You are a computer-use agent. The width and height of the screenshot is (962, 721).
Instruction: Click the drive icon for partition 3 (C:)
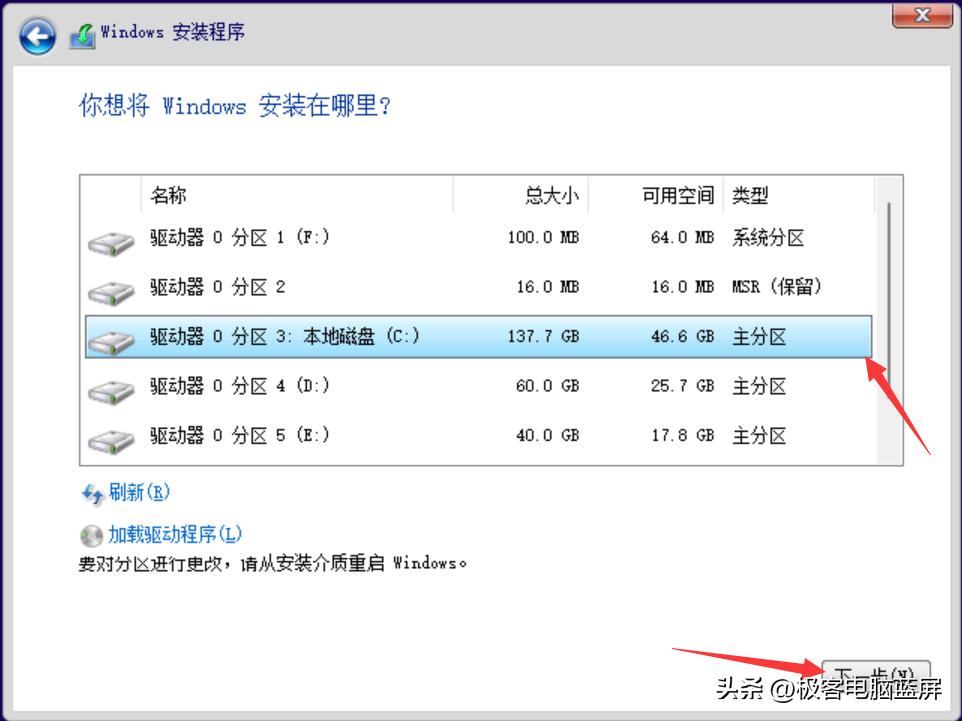coord(111,342)
